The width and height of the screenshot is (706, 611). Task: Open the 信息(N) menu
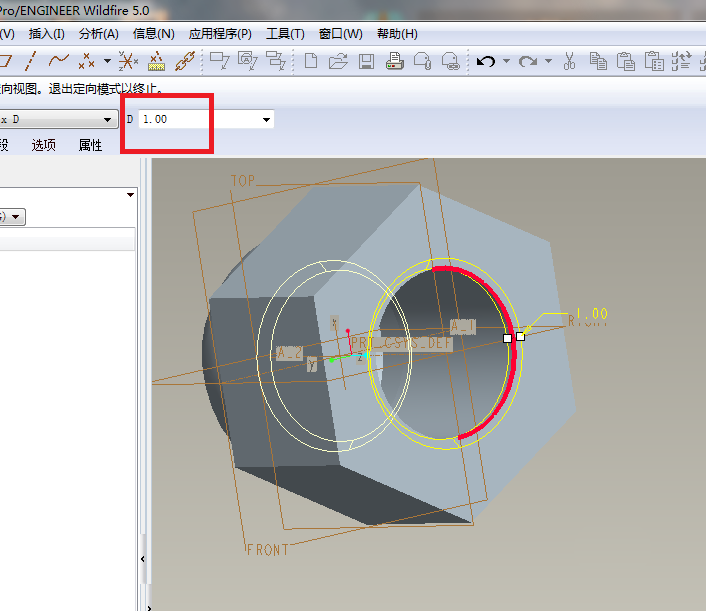[154, 34]
